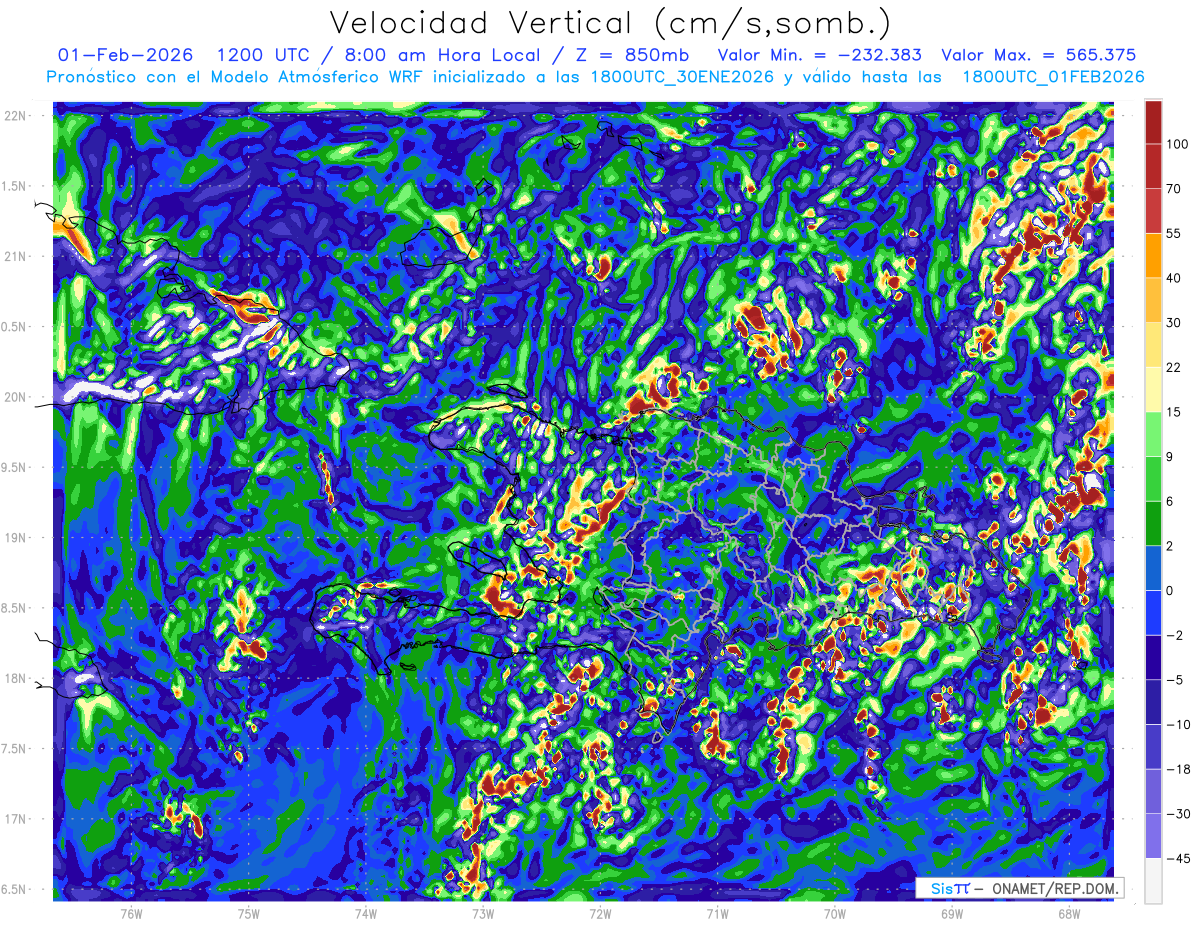Click the "1800UTC_30ENE2026" initialization time

682,77
